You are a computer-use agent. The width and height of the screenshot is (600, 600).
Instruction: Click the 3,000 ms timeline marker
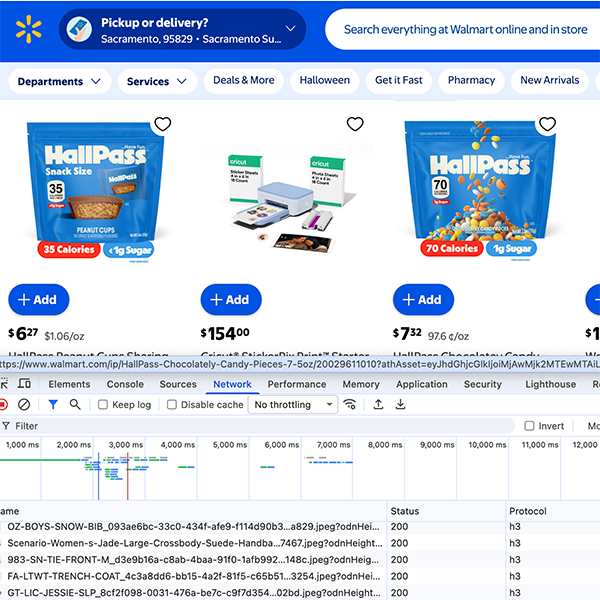click(126, 445)
